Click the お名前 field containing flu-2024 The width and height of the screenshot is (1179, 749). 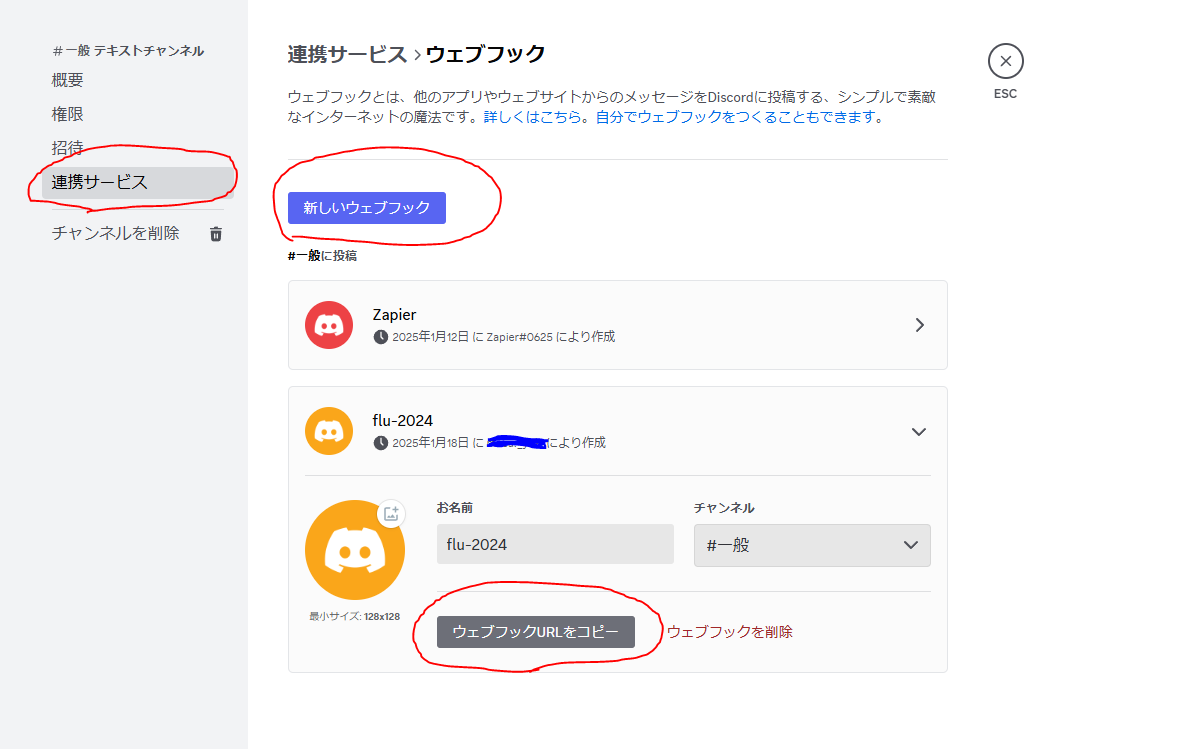(x=554, y=545)
